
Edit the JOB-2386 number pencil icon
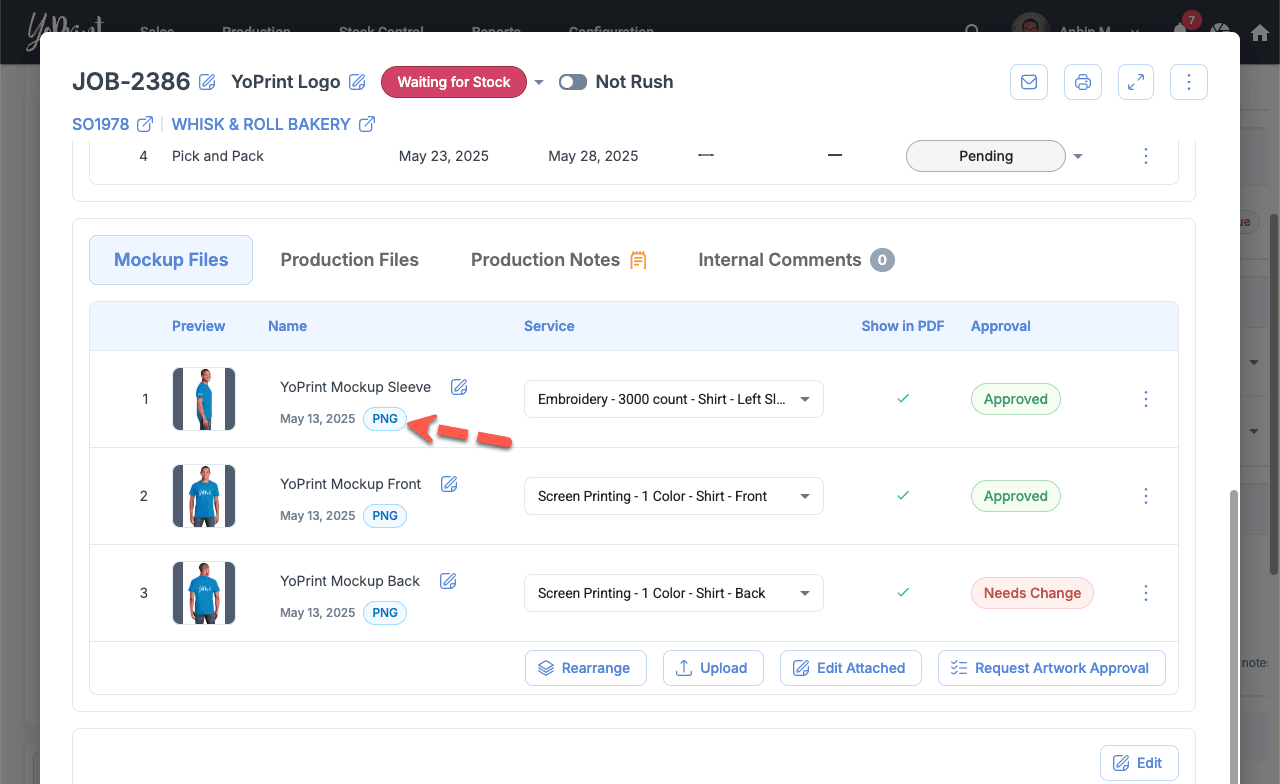coord(207,82)
